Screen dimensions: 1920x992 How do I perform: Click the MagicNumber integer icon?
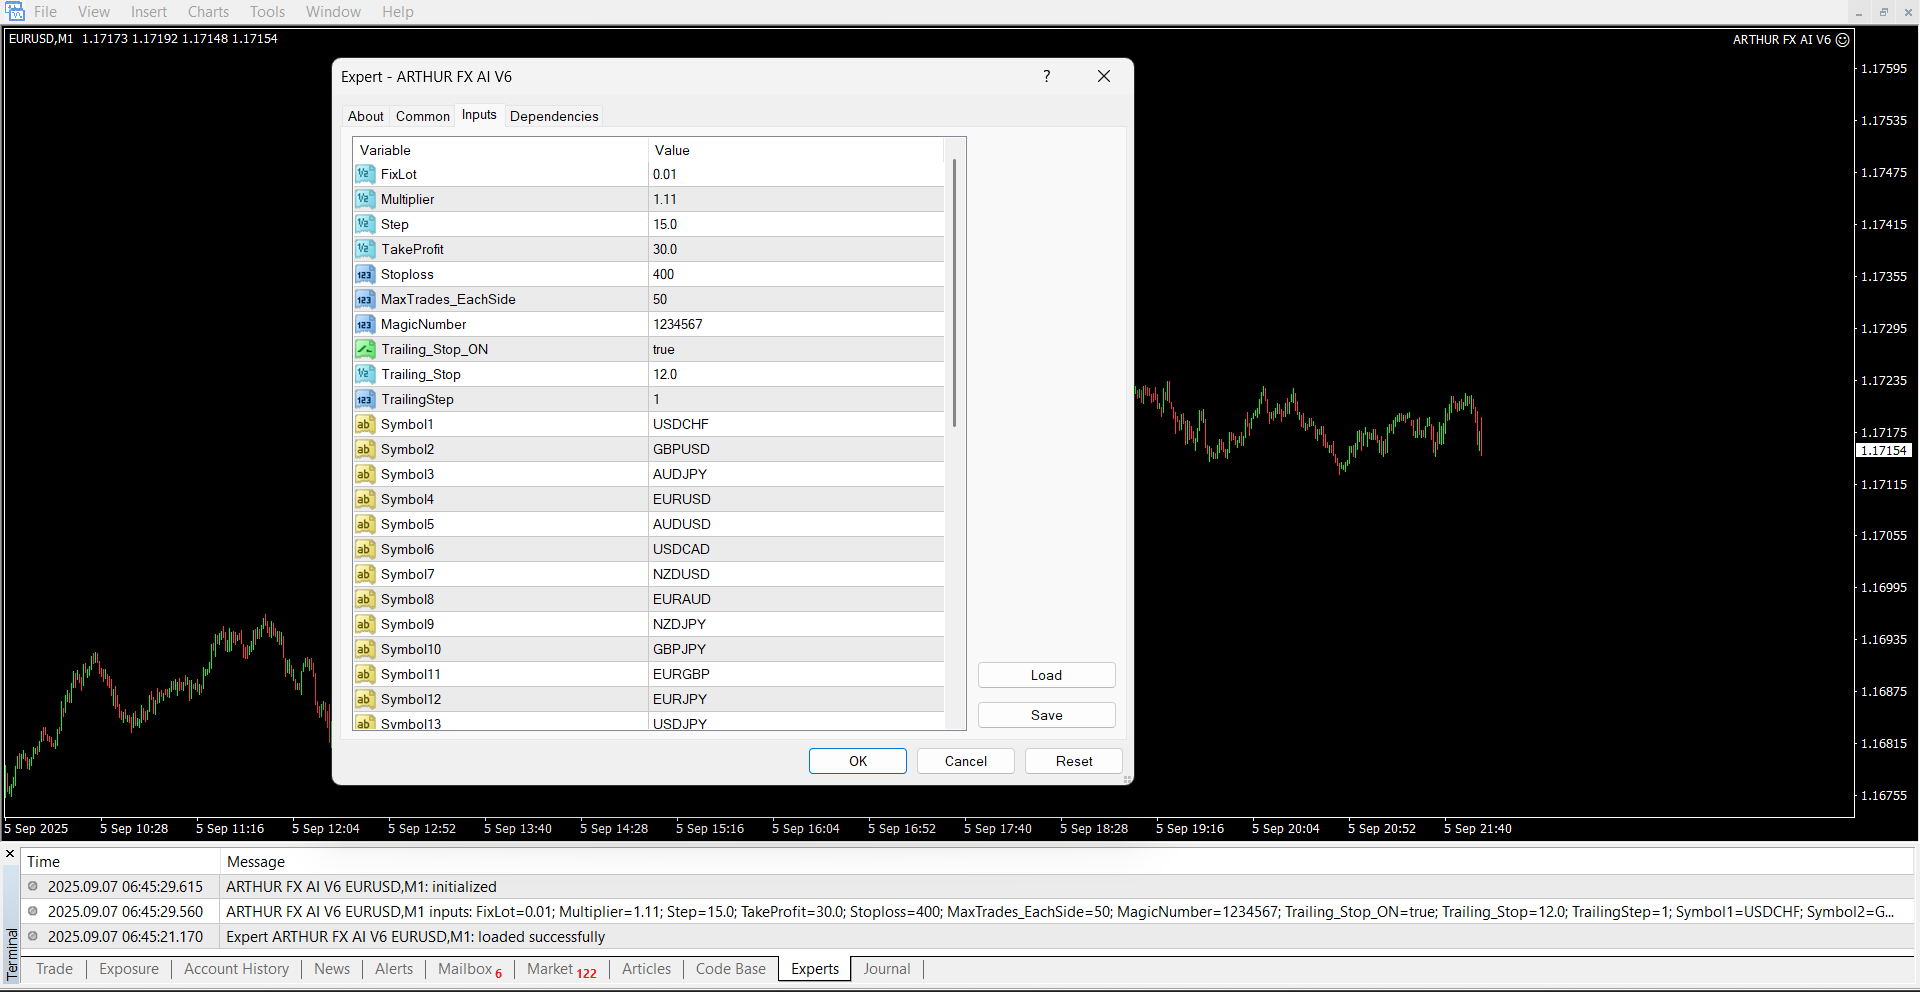tap(364, 324)
